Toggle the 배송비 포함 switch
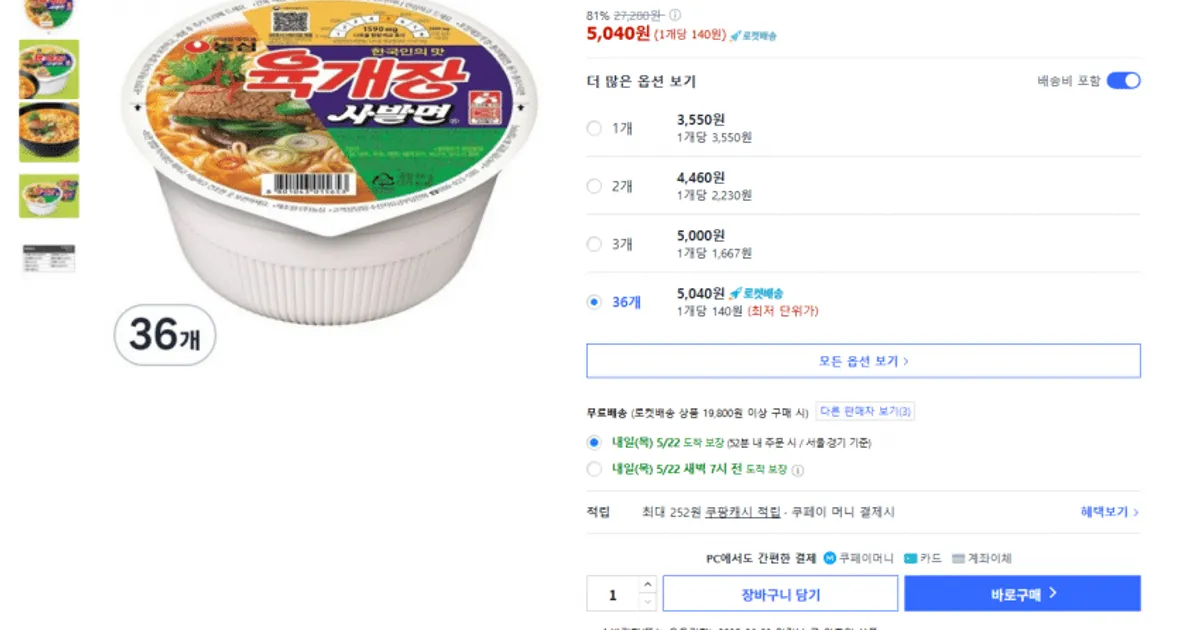Viewport: 1200px width, 630px height. [x=1123, y=81]
